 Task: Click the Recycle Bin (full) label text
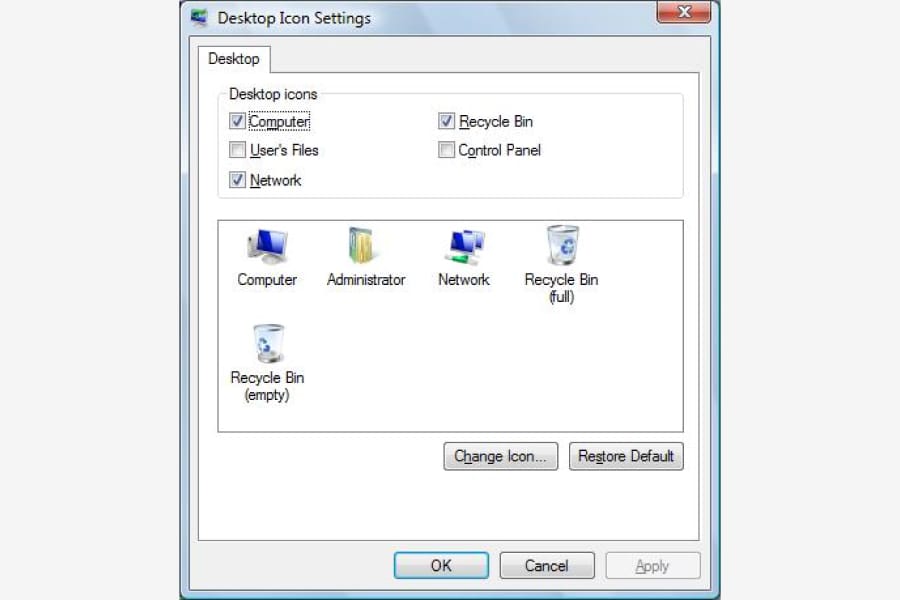coord(561,288)
